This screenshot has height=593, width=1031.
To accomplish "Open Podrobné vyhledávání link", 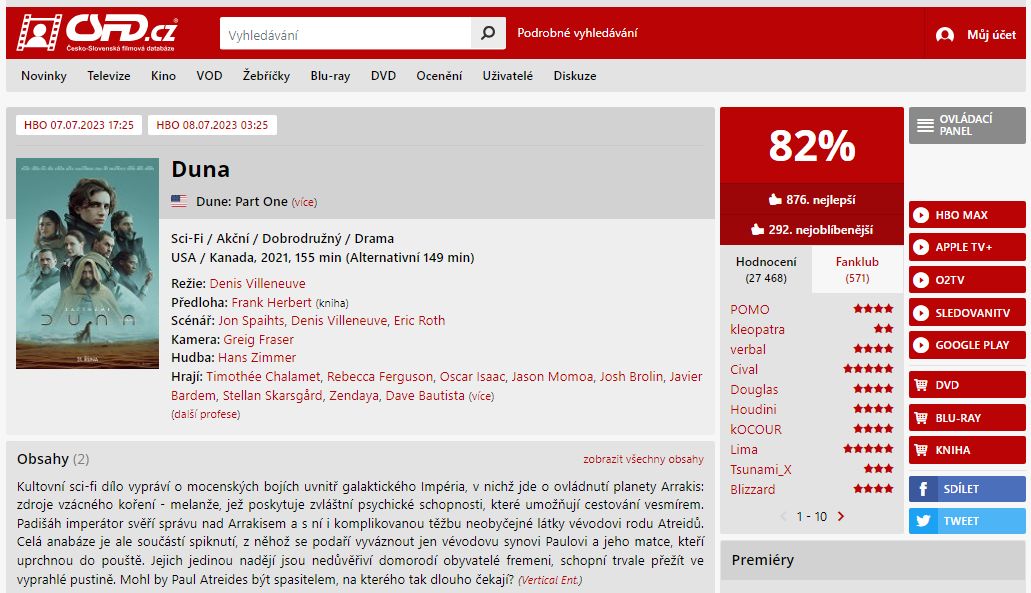I will tap(577, 33).
